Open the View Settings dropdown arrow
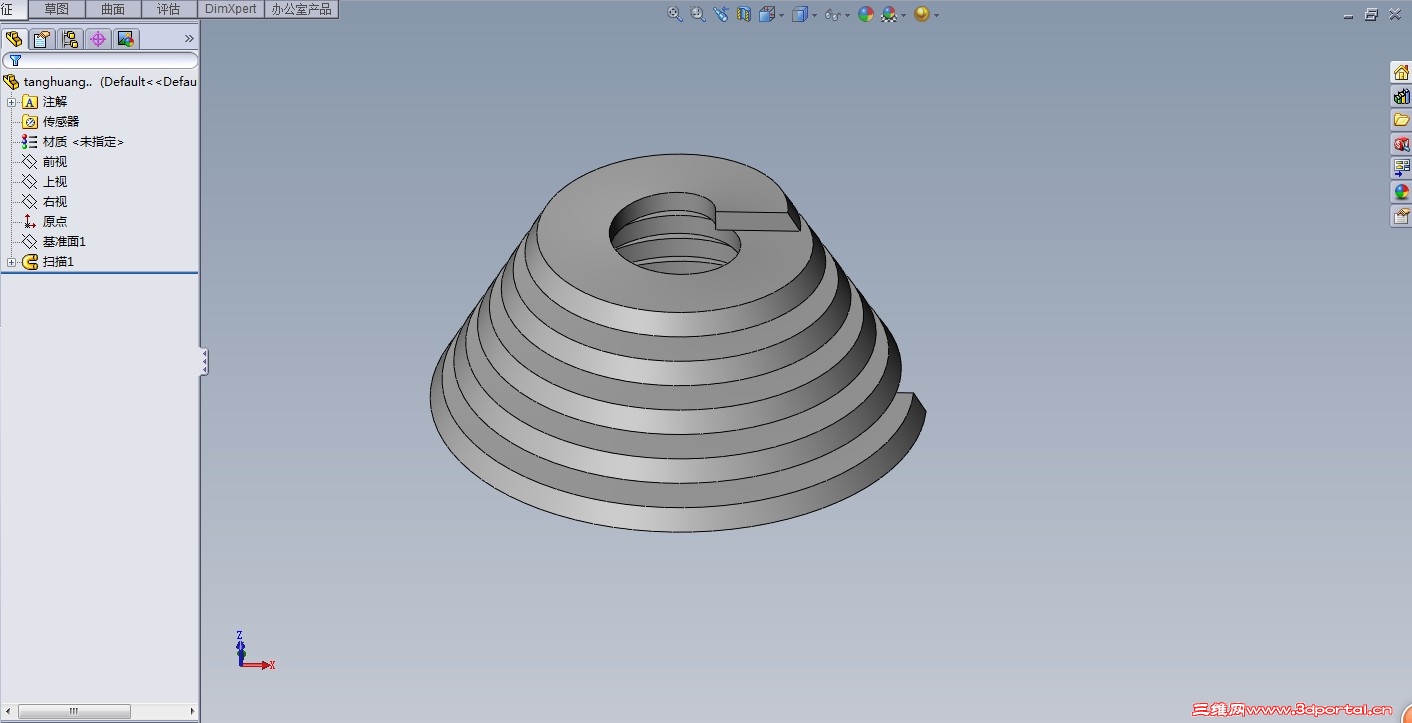 (x=936, y=16)
